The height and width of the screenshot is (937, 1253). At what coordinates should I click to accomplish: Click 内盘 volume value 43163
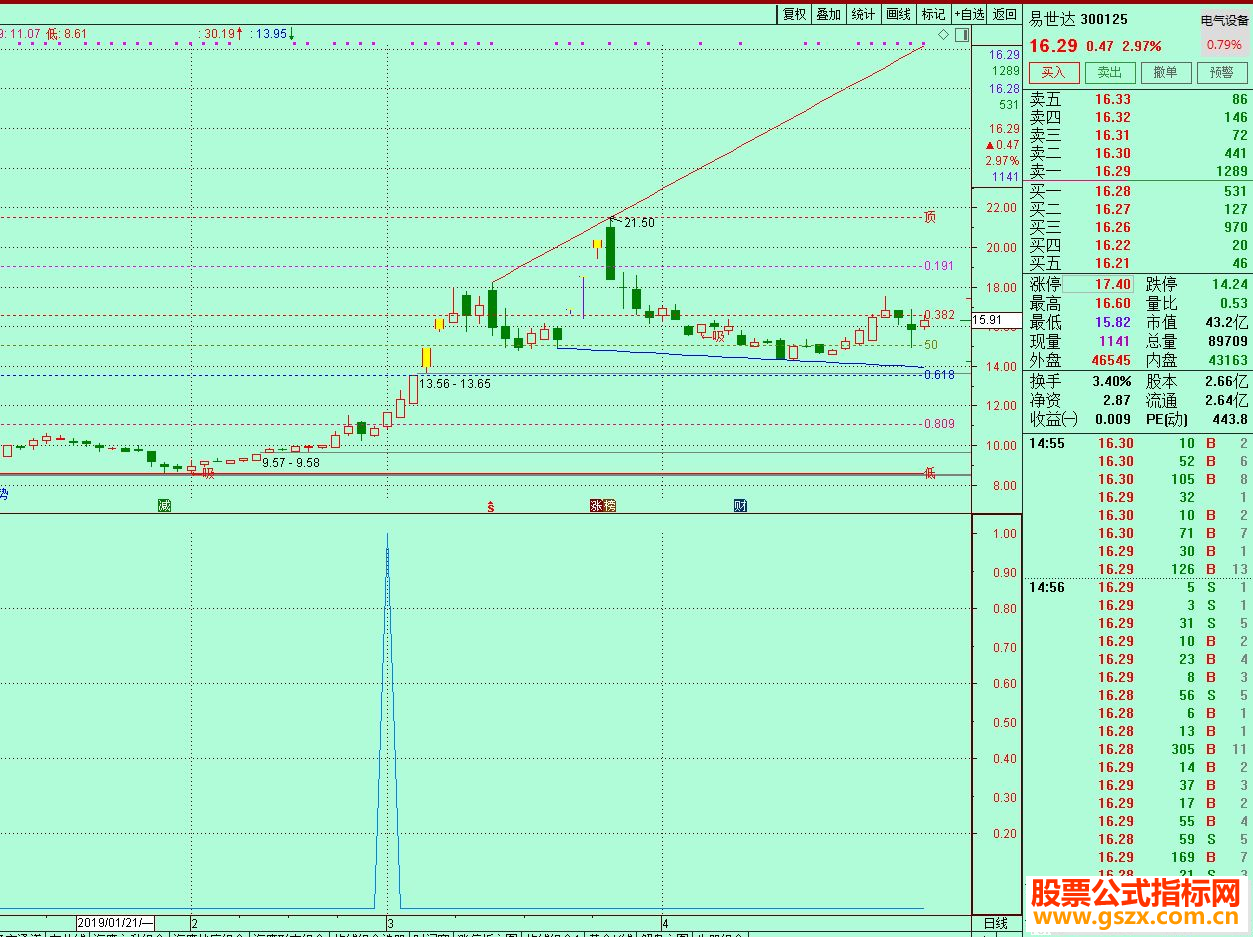tap(1228, 360)
